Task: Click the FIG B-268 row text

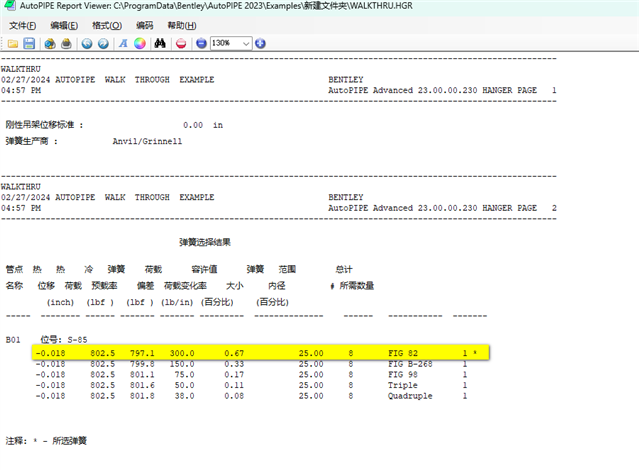Action: coord(413,365)
